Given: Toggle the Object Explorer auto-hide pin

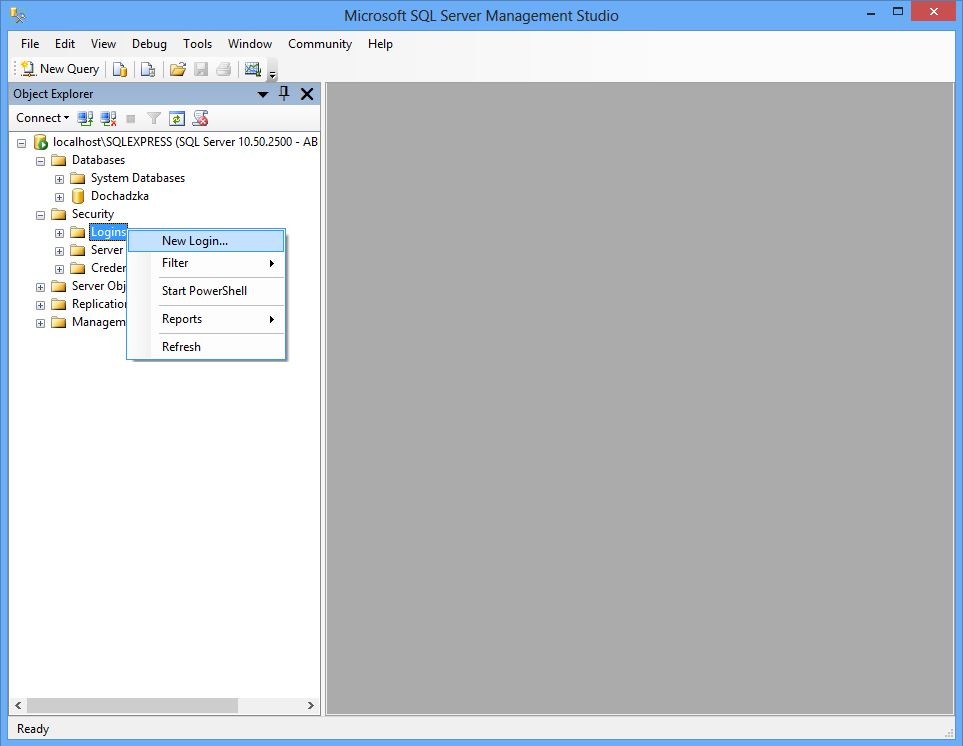Looking at the screenshot, I should [x=284, y=93].
